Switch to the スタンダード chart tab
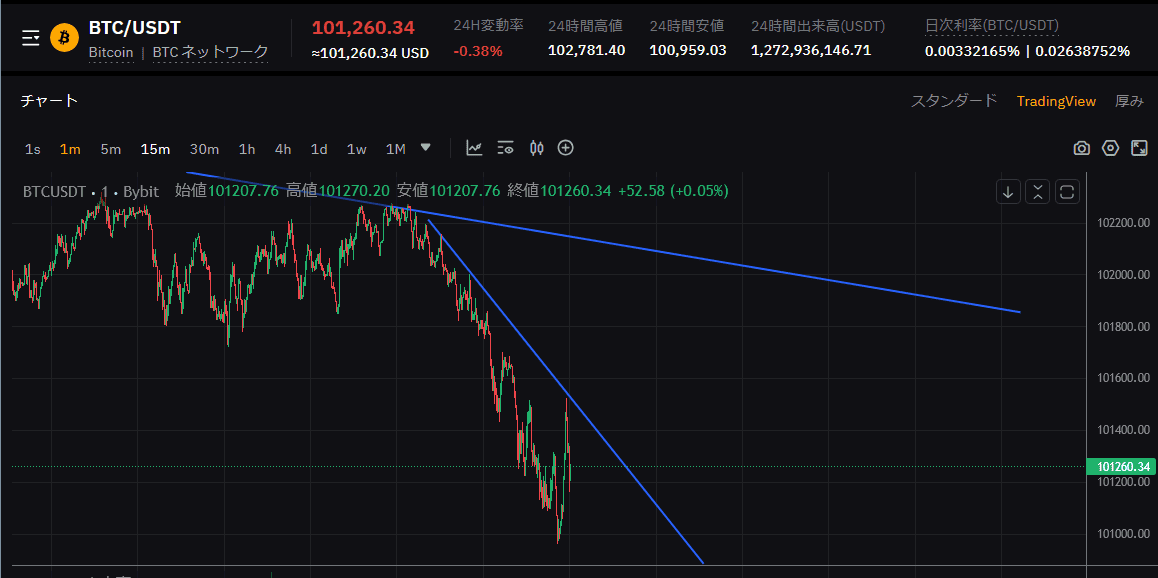 (954, 101)
